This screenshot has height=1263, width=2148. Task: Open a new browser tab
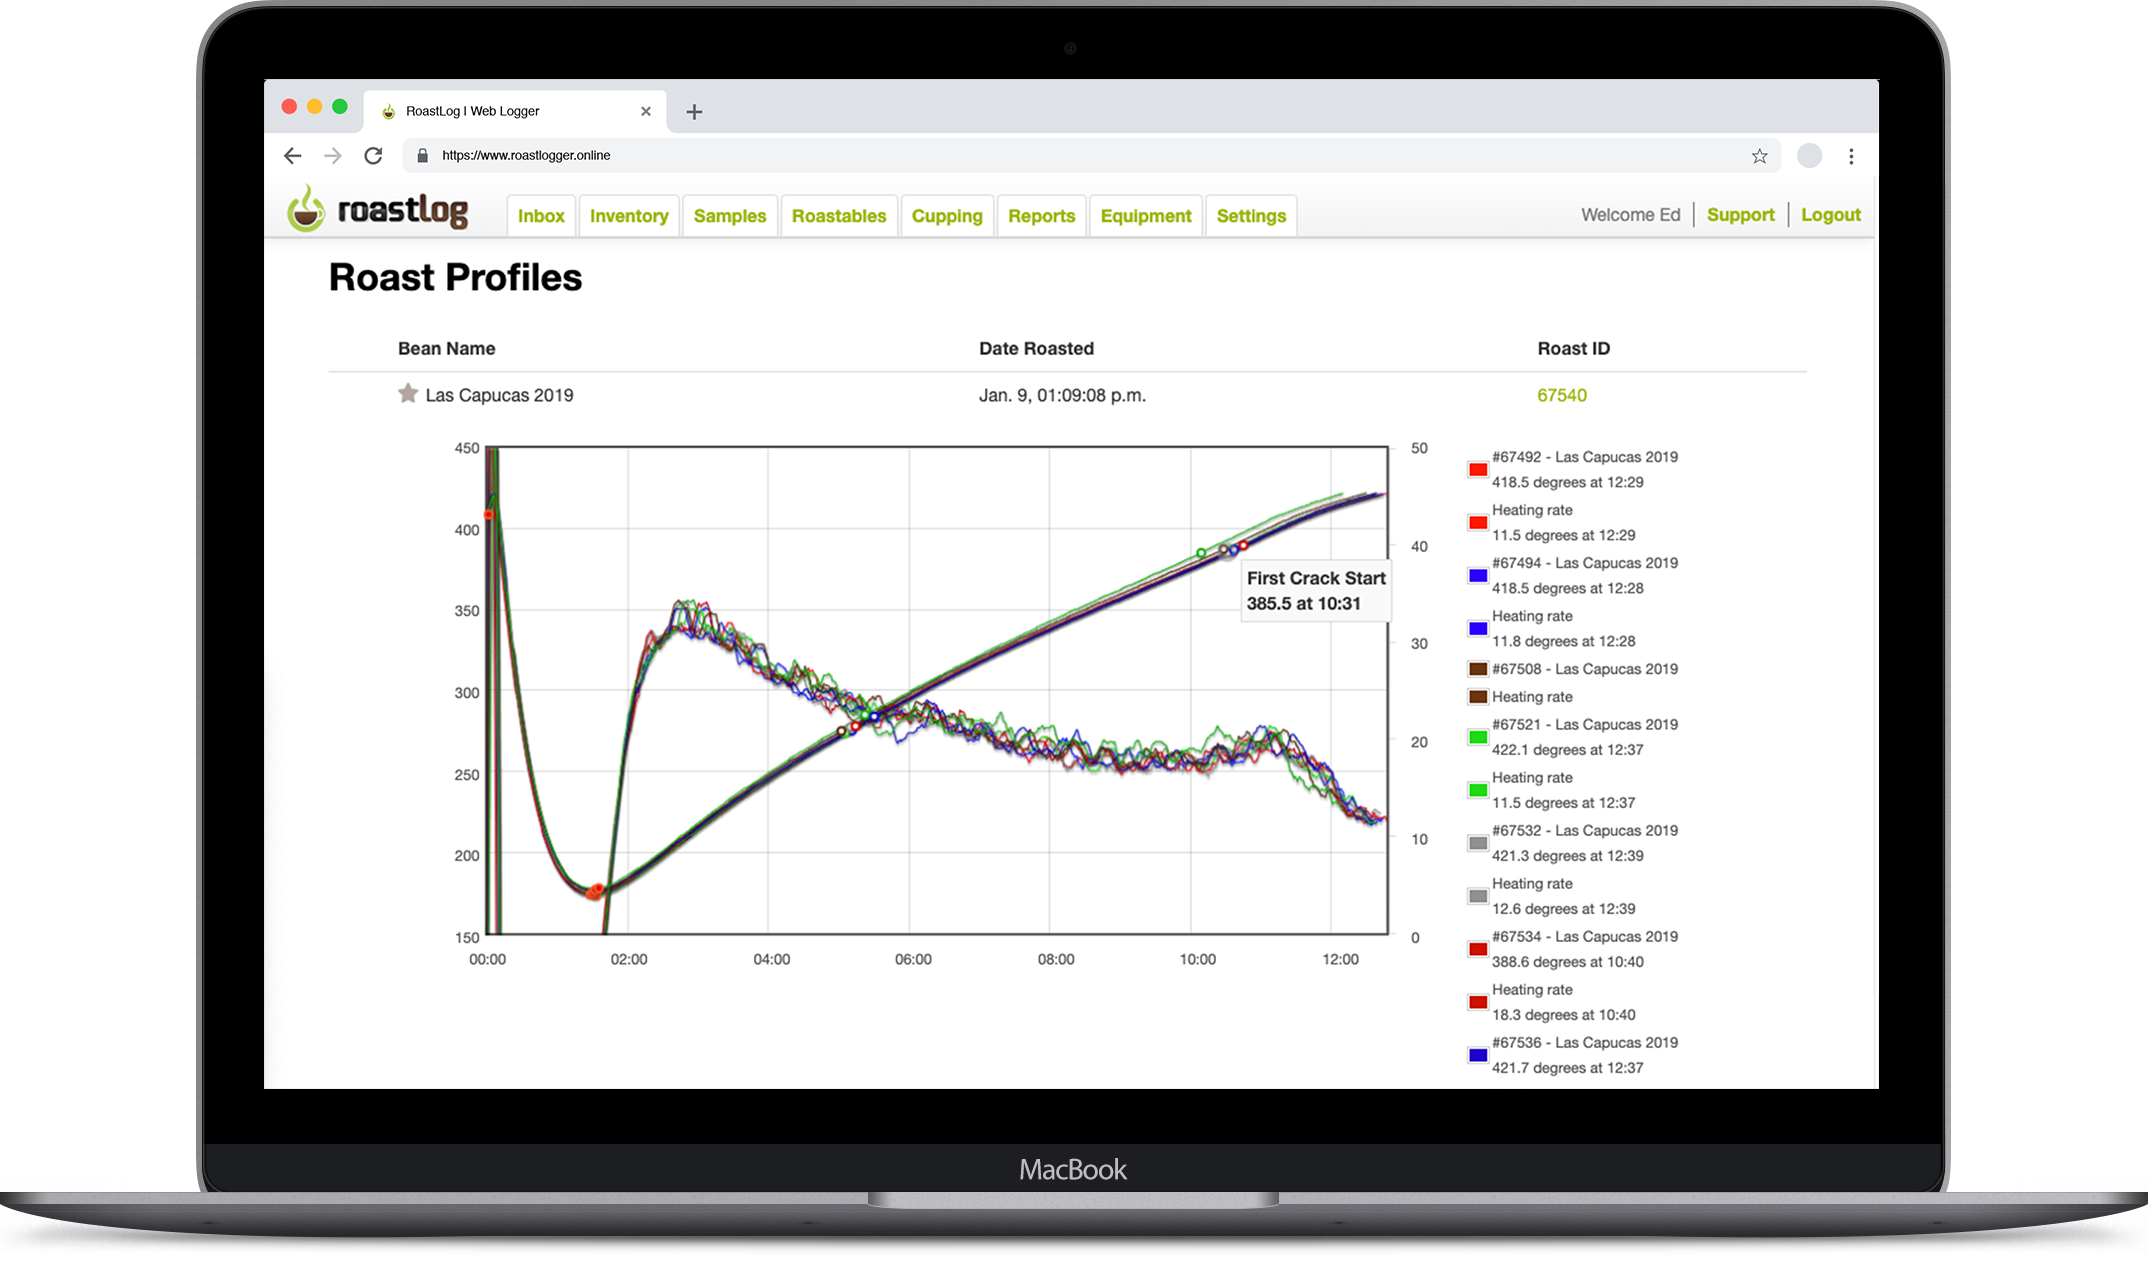[694, 112]
